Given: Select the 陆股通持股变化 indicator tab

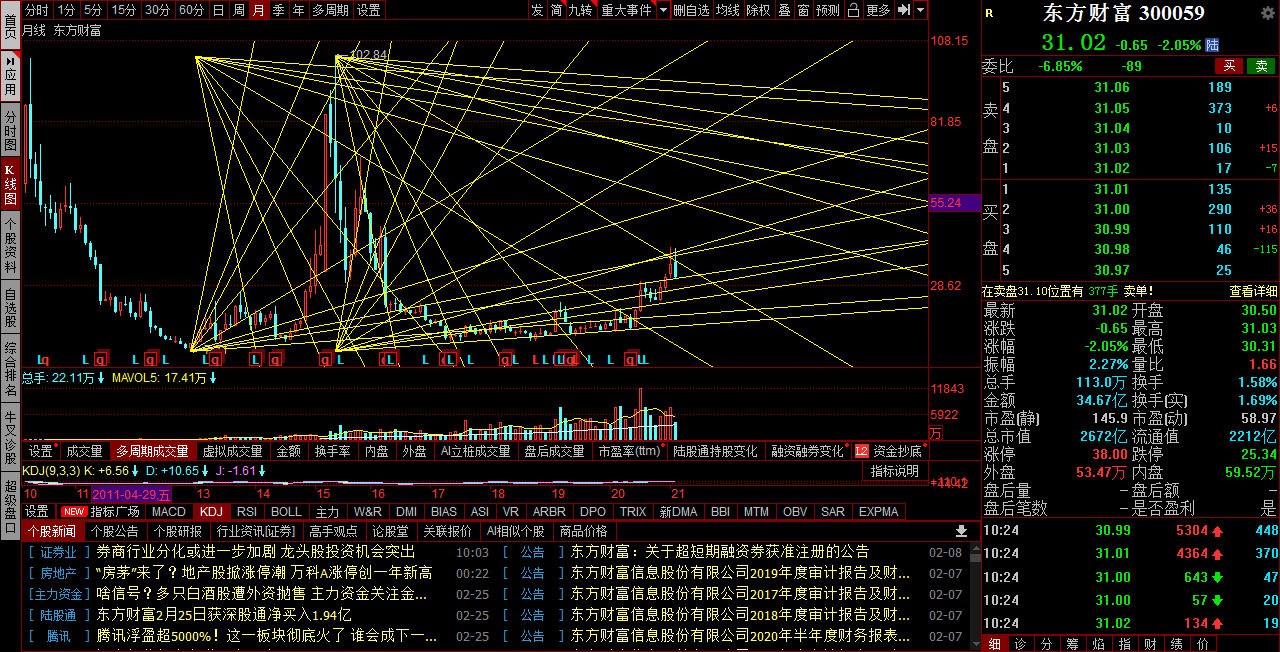Looking at the screenshot, I should pyautogui.click(x=715, y=451).
